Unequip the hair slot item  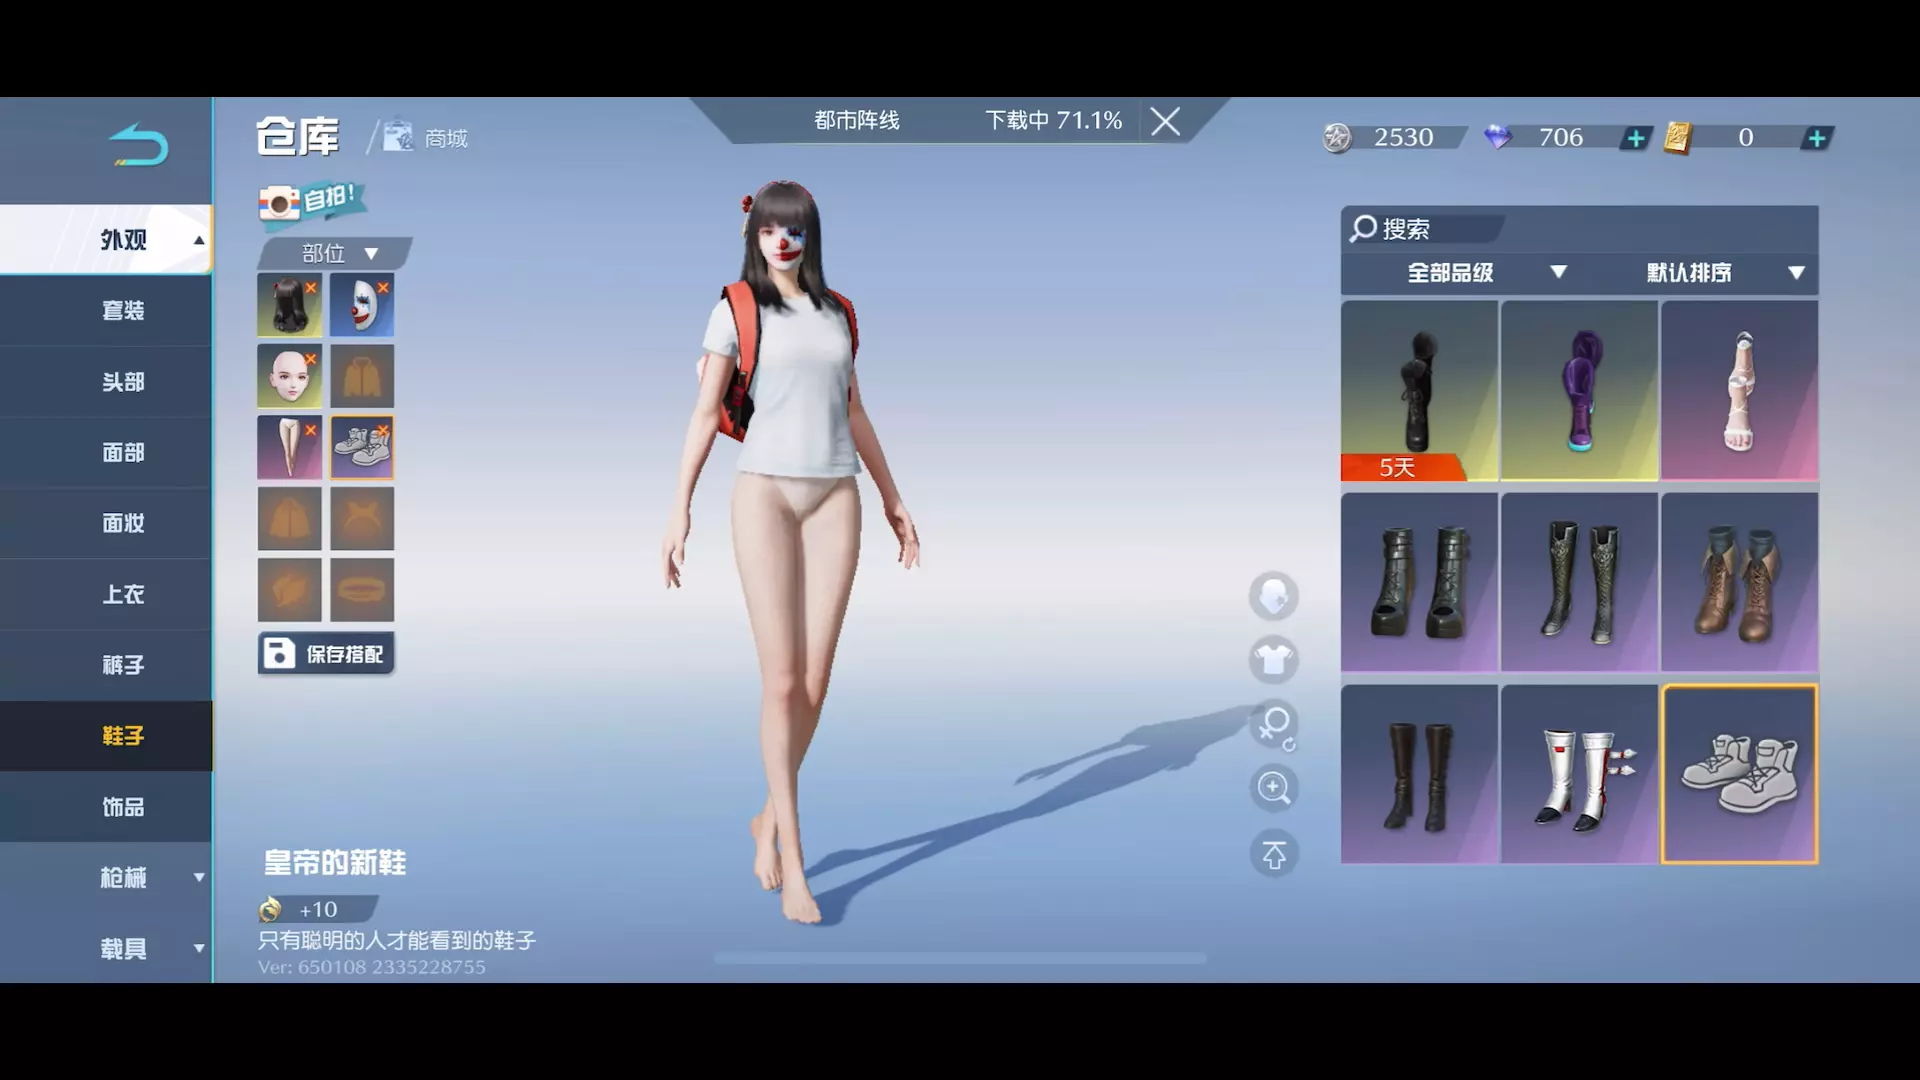point(311,288)
